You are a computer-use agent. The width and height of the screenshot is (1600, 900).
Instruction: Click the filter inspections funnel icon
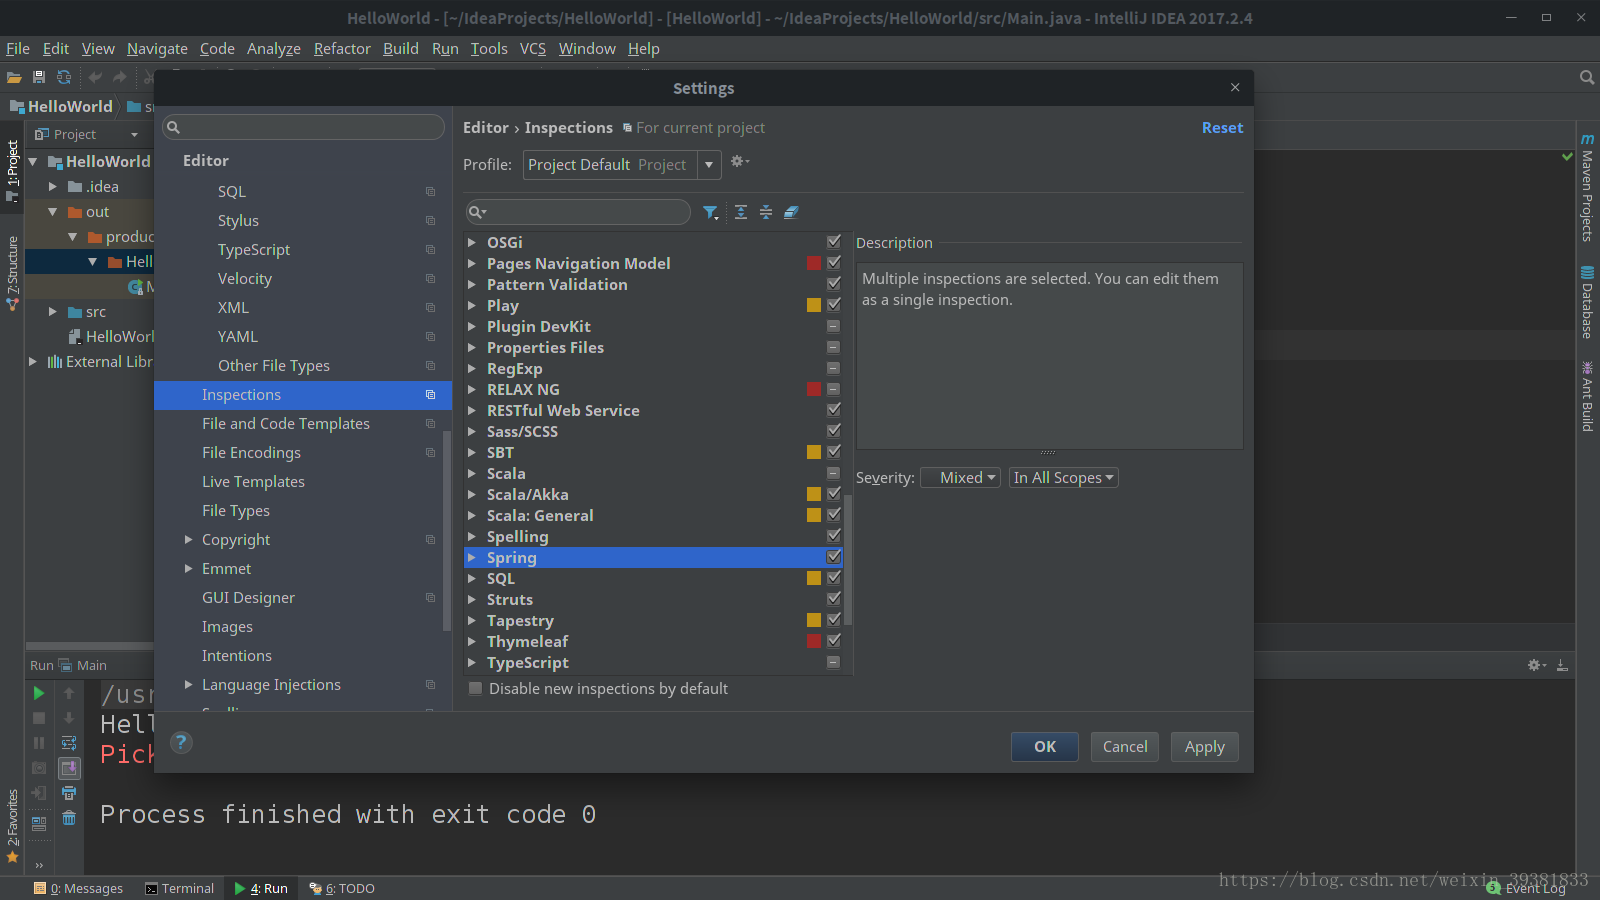coord(710,212)
